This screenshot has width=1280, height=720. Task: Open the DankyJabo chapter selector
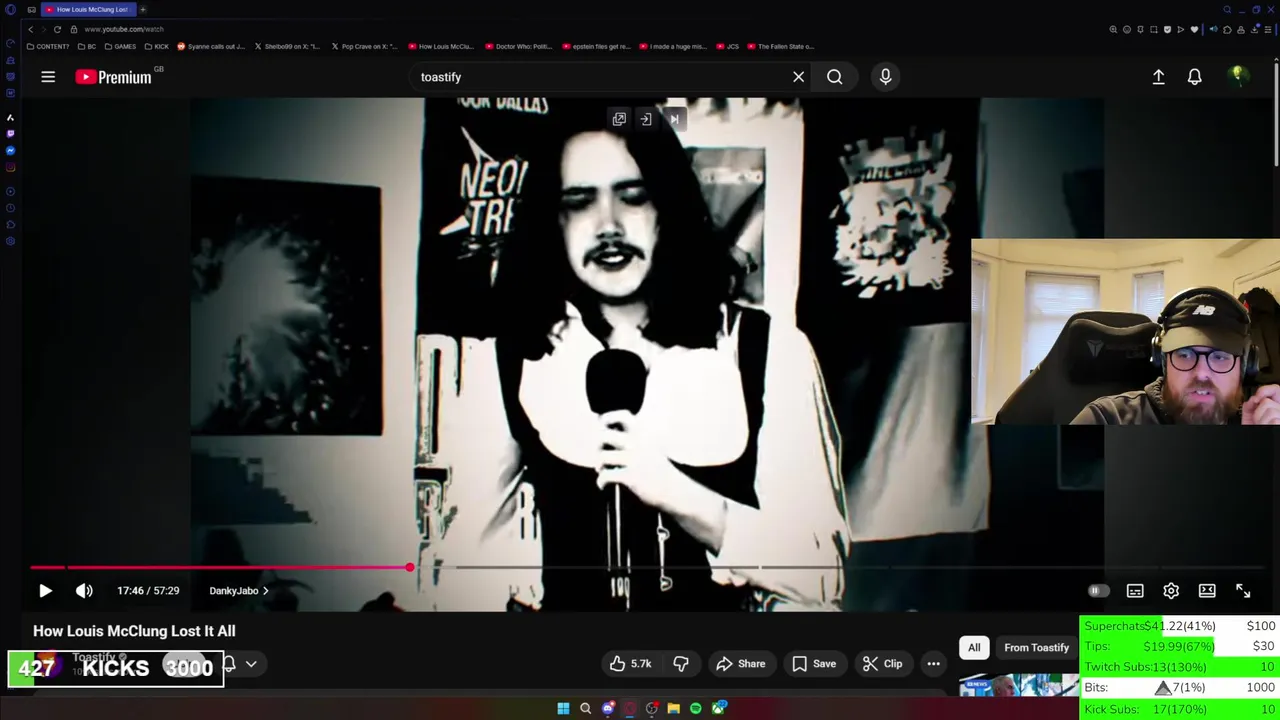238,591
